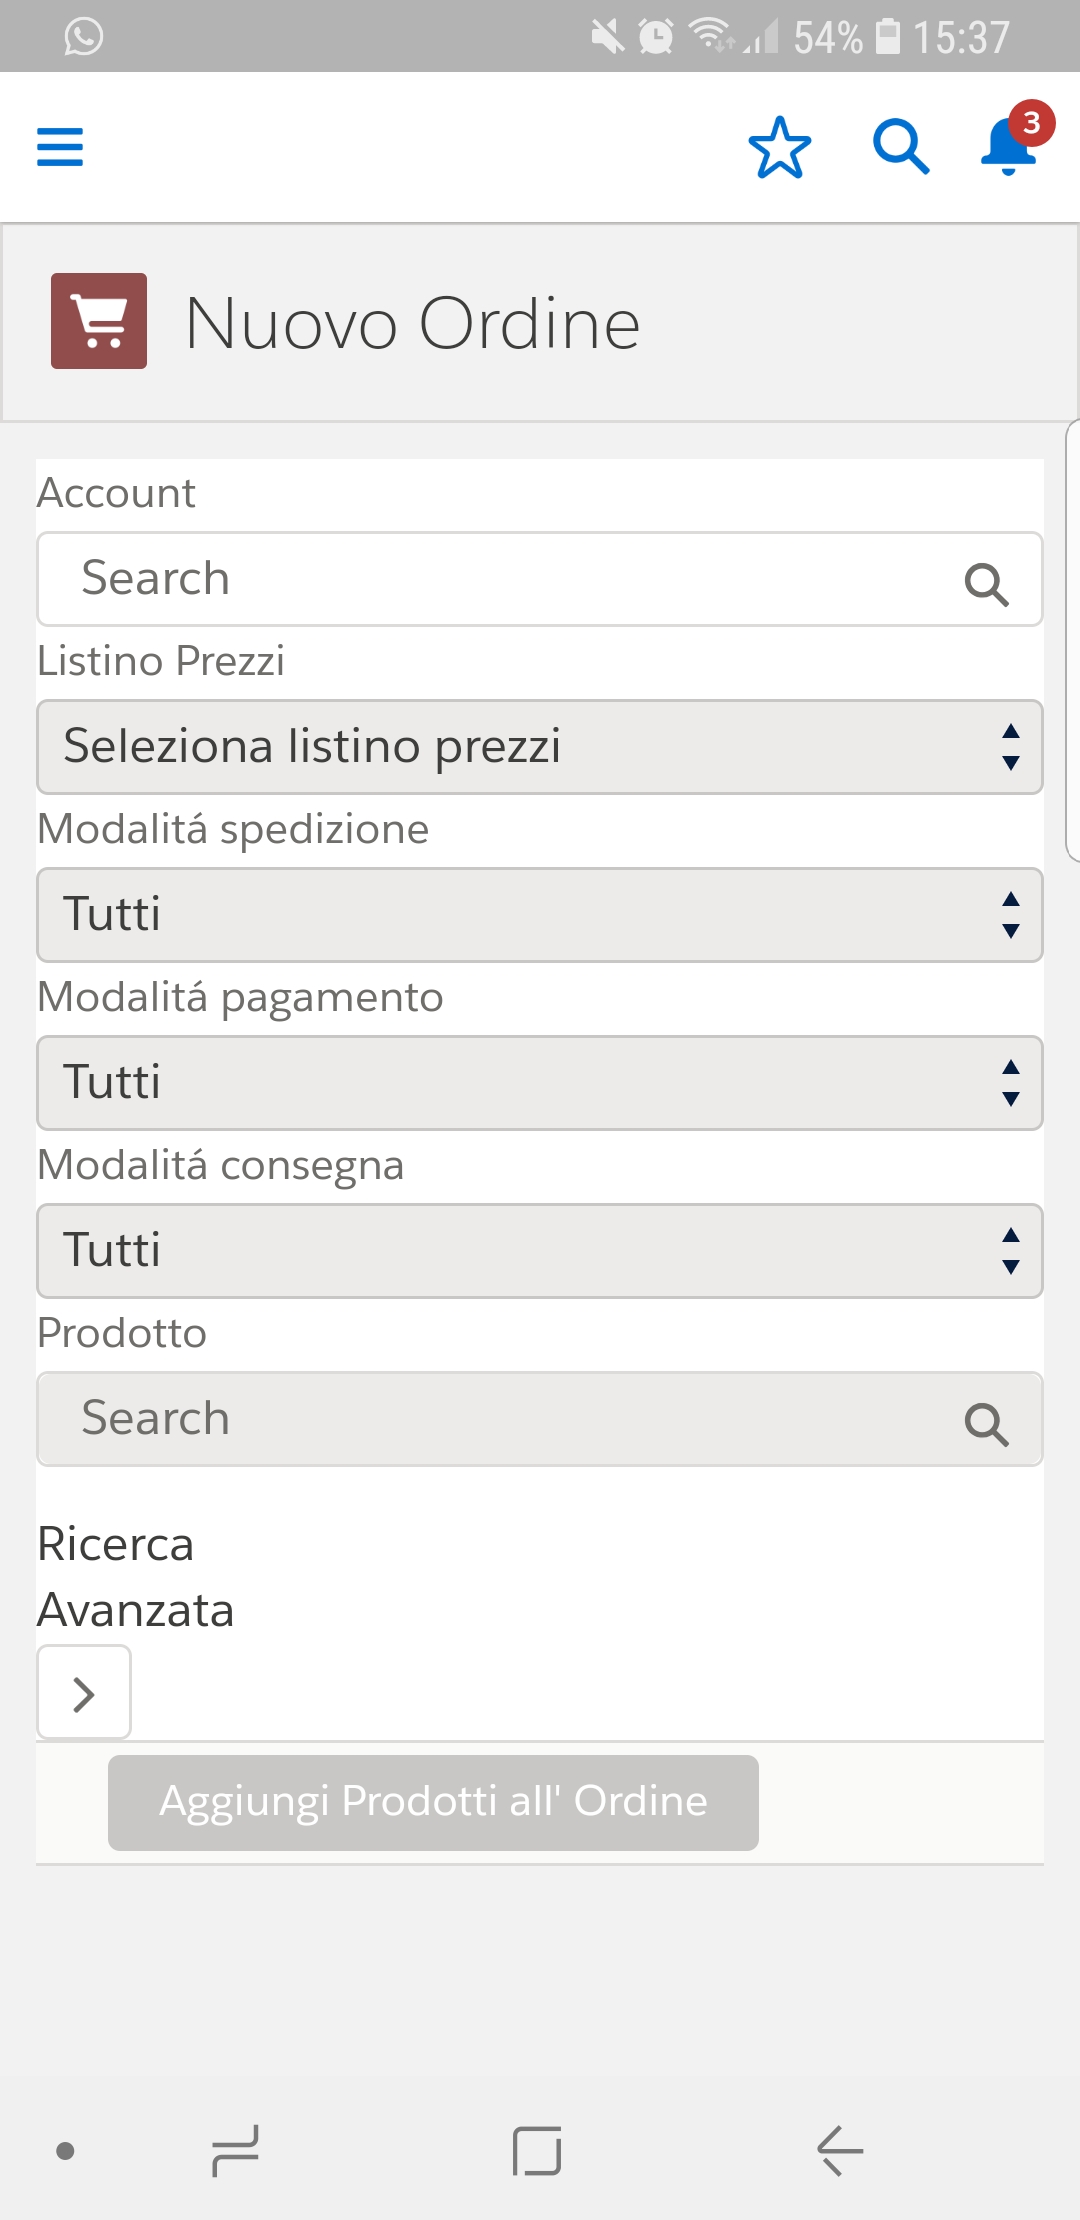Expand the Ricerca Avanzata chevron button

coord(84,1693)
